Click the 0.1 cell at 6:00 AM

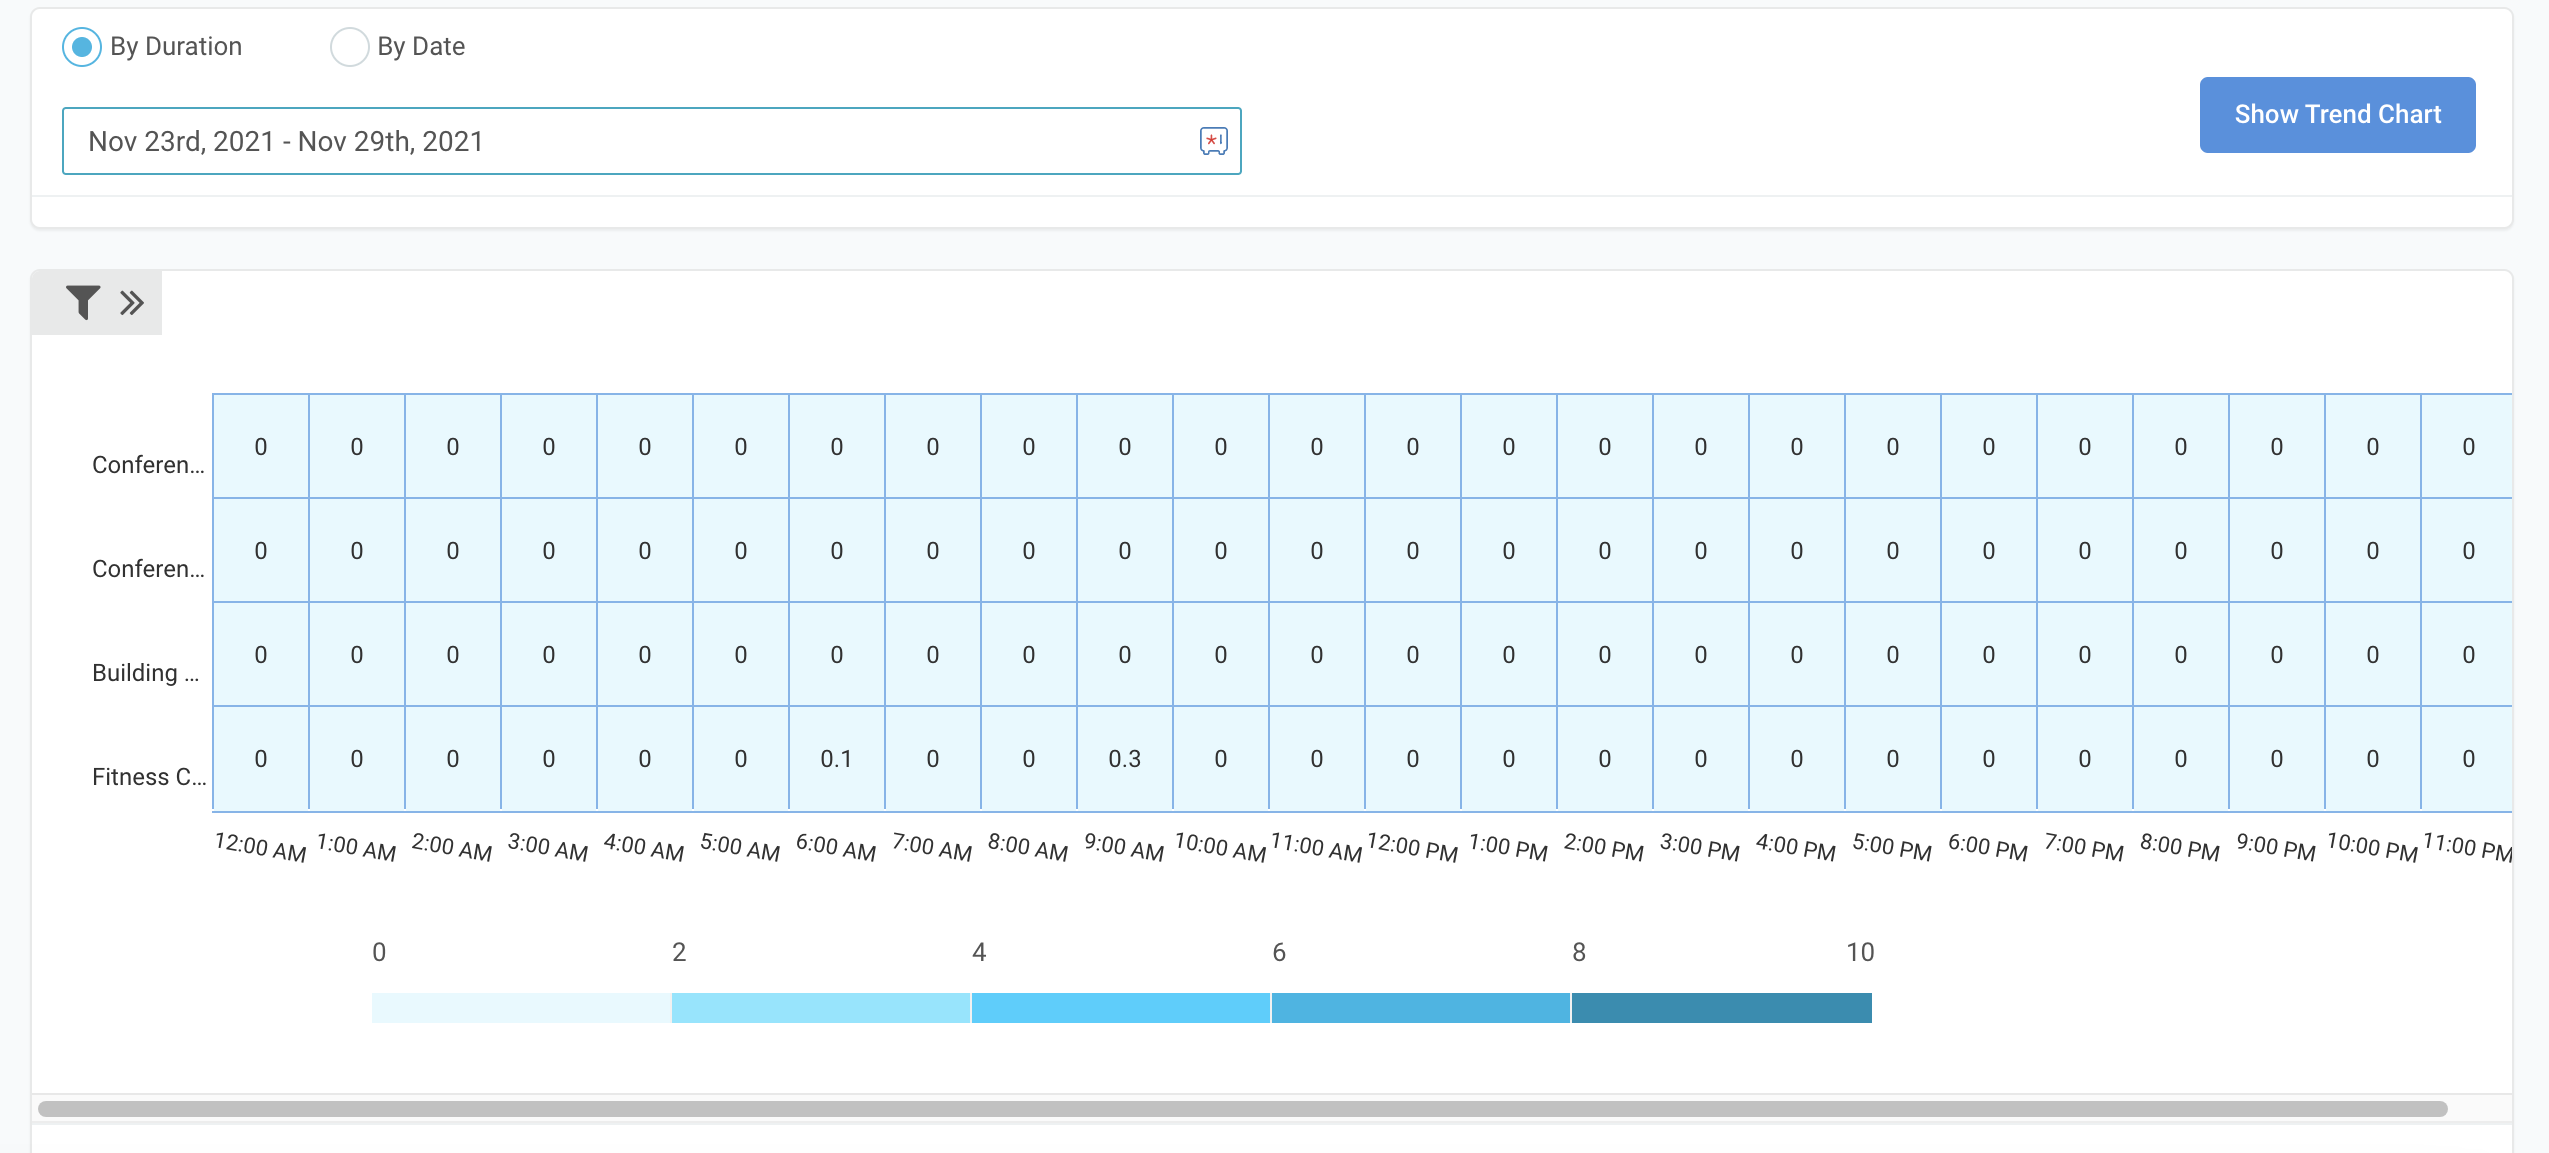(836, 759)
